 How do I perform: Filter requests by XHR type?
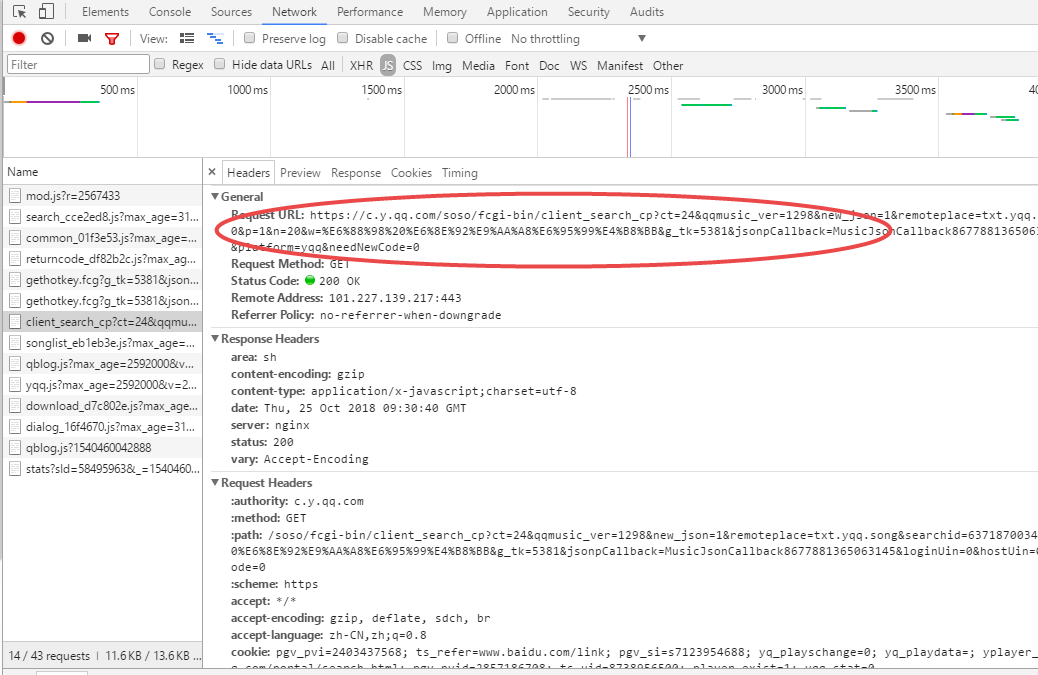361,65
